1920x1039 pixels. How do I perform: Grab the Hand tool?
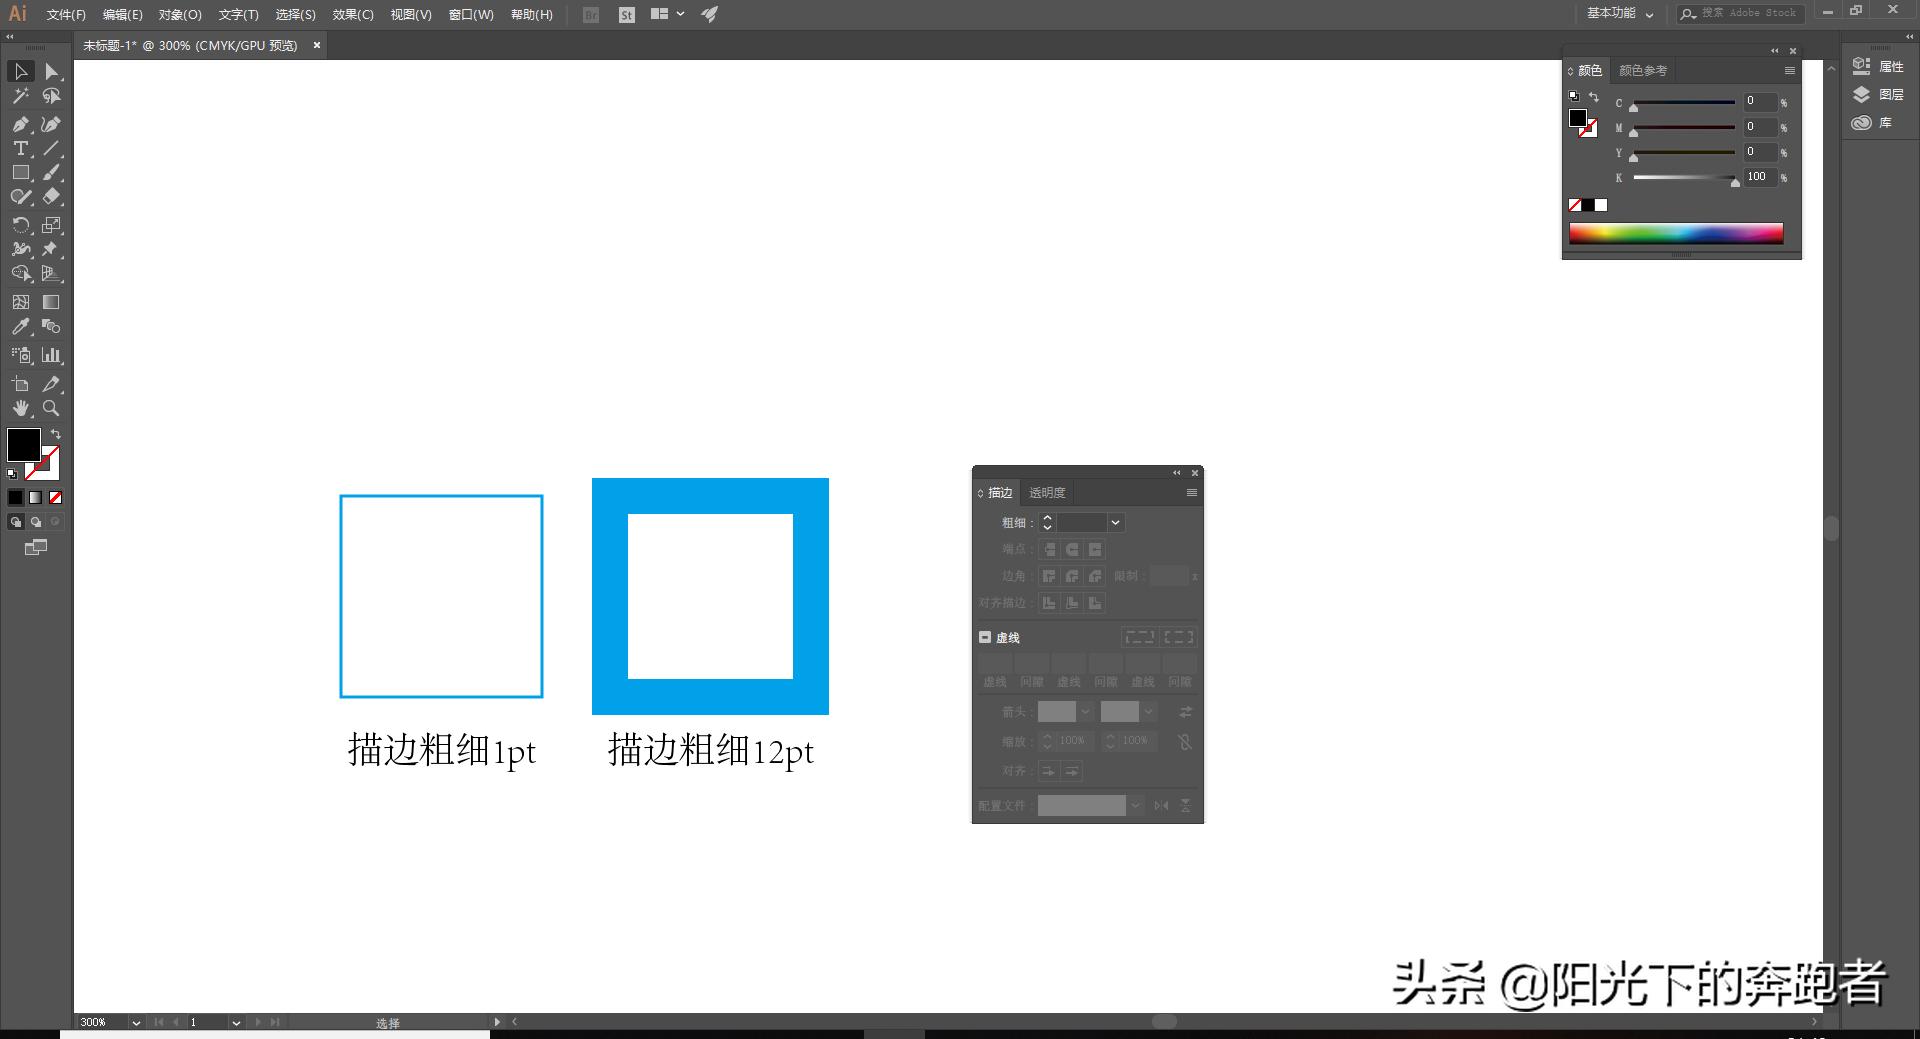[x=20, y=408]
